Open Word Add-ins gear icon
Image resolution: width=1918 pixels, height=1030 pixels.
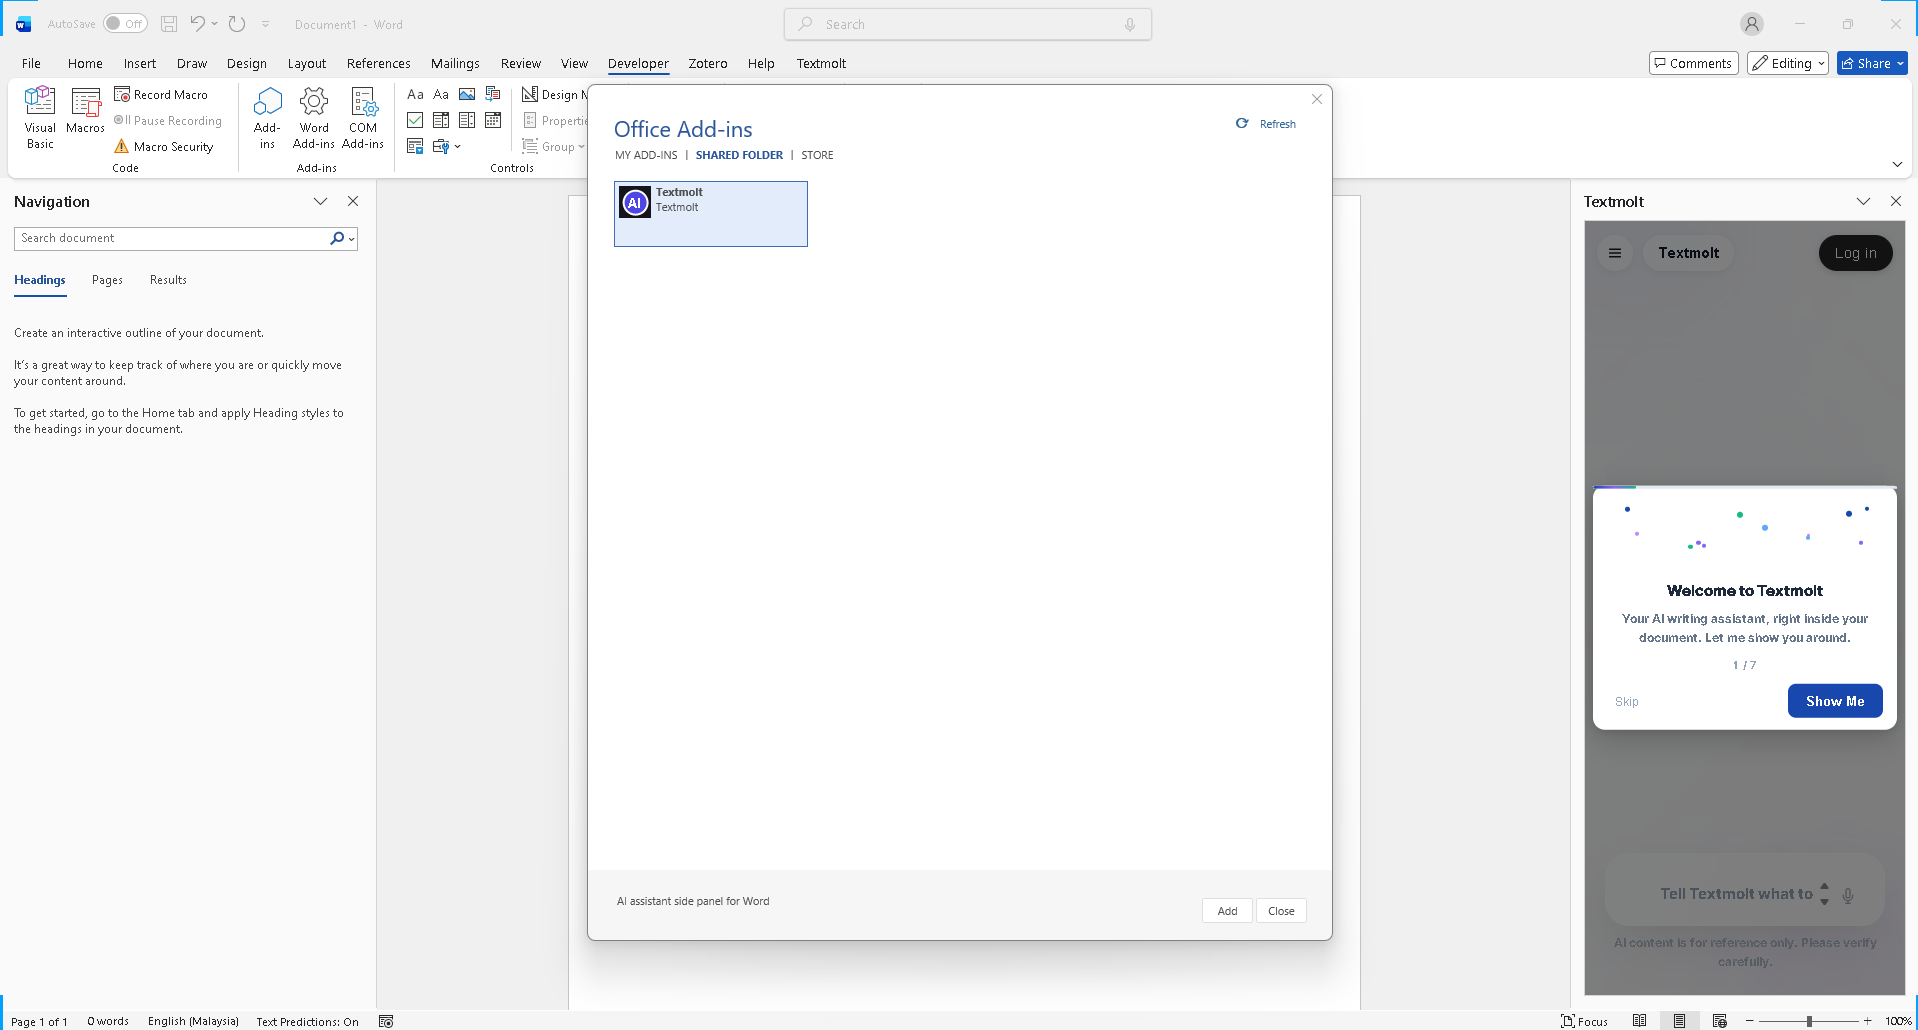click(x=314, y=118)
